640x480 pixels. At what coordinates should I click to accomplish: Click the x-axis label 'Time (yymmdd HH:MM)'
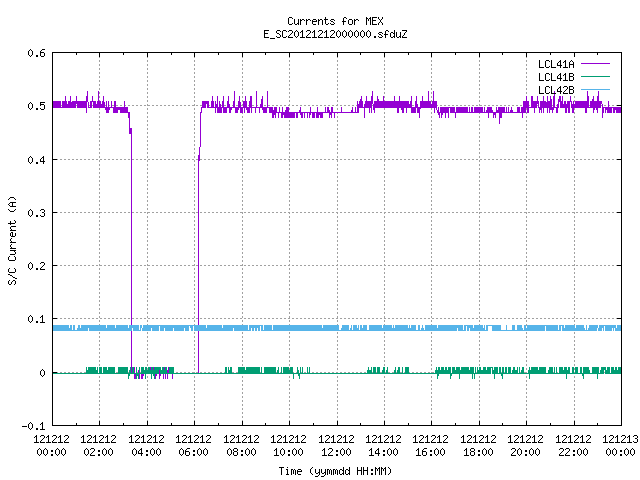coord(335,471)
